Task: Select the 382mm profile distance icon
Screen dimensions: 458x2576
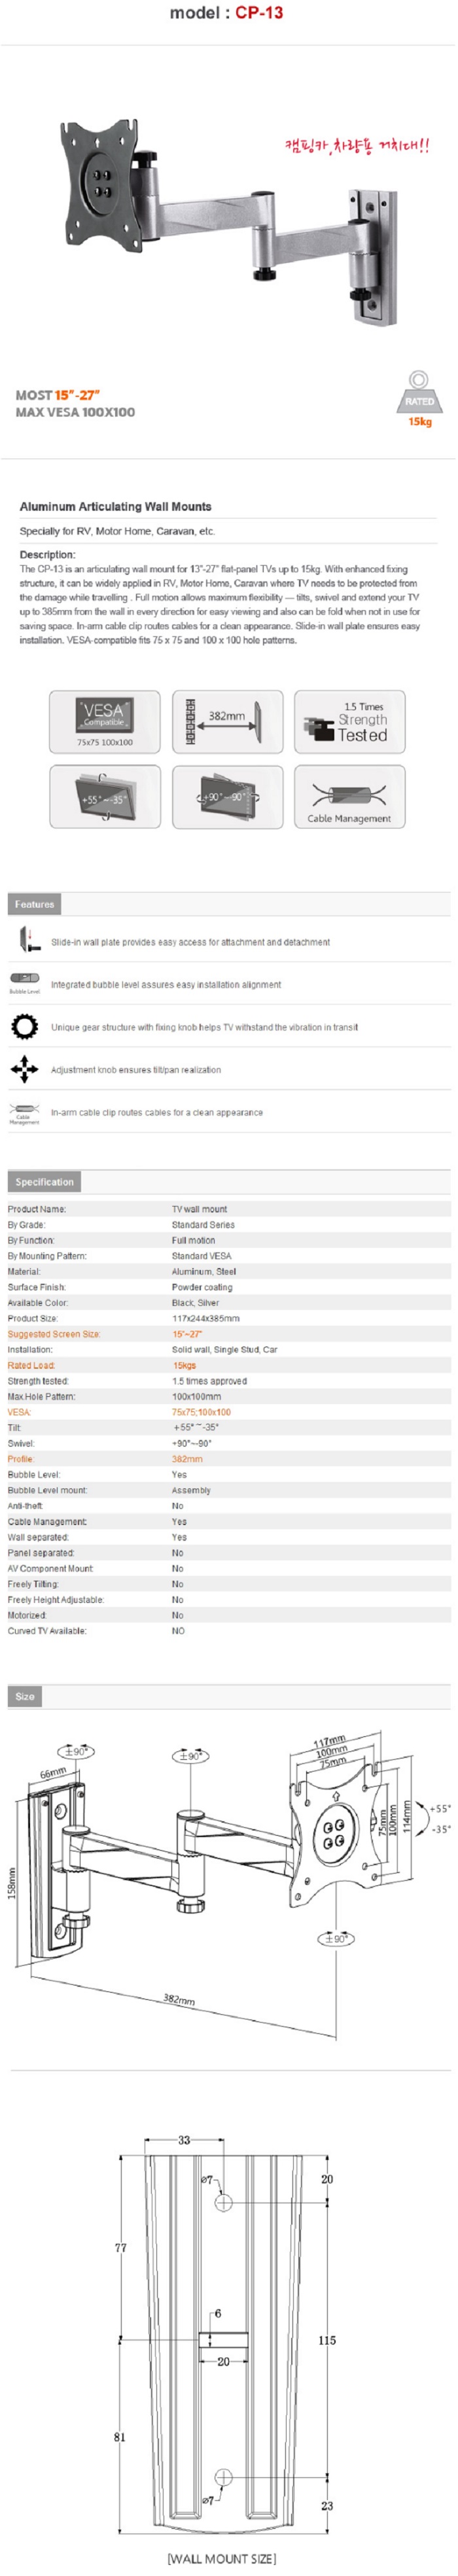Action: [x=228, y=722]
